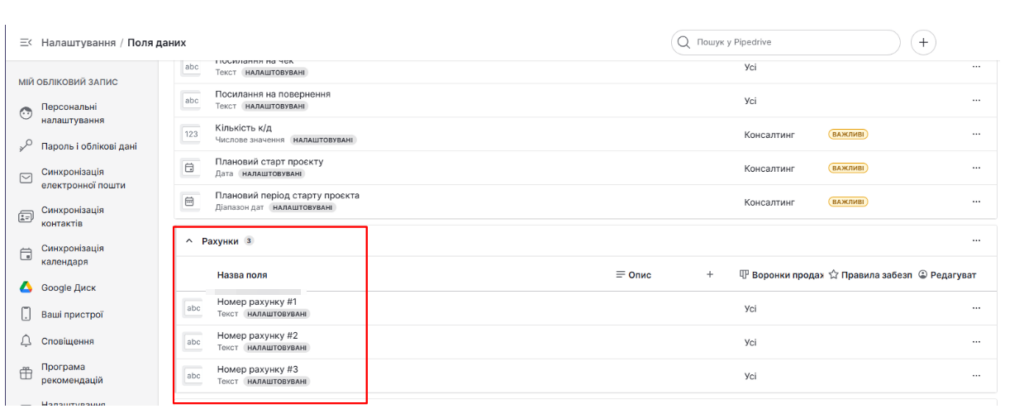
Task: Click the Персональні налаштування face icon
Action: (x=26, y=114)
